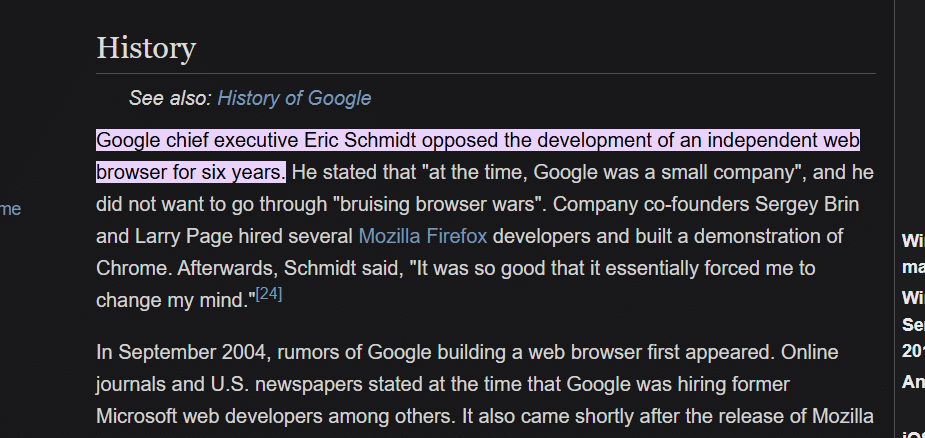Click the "change my mind." quote ending
The height and width of the screenshot is (438, 925).
[176, 300]
